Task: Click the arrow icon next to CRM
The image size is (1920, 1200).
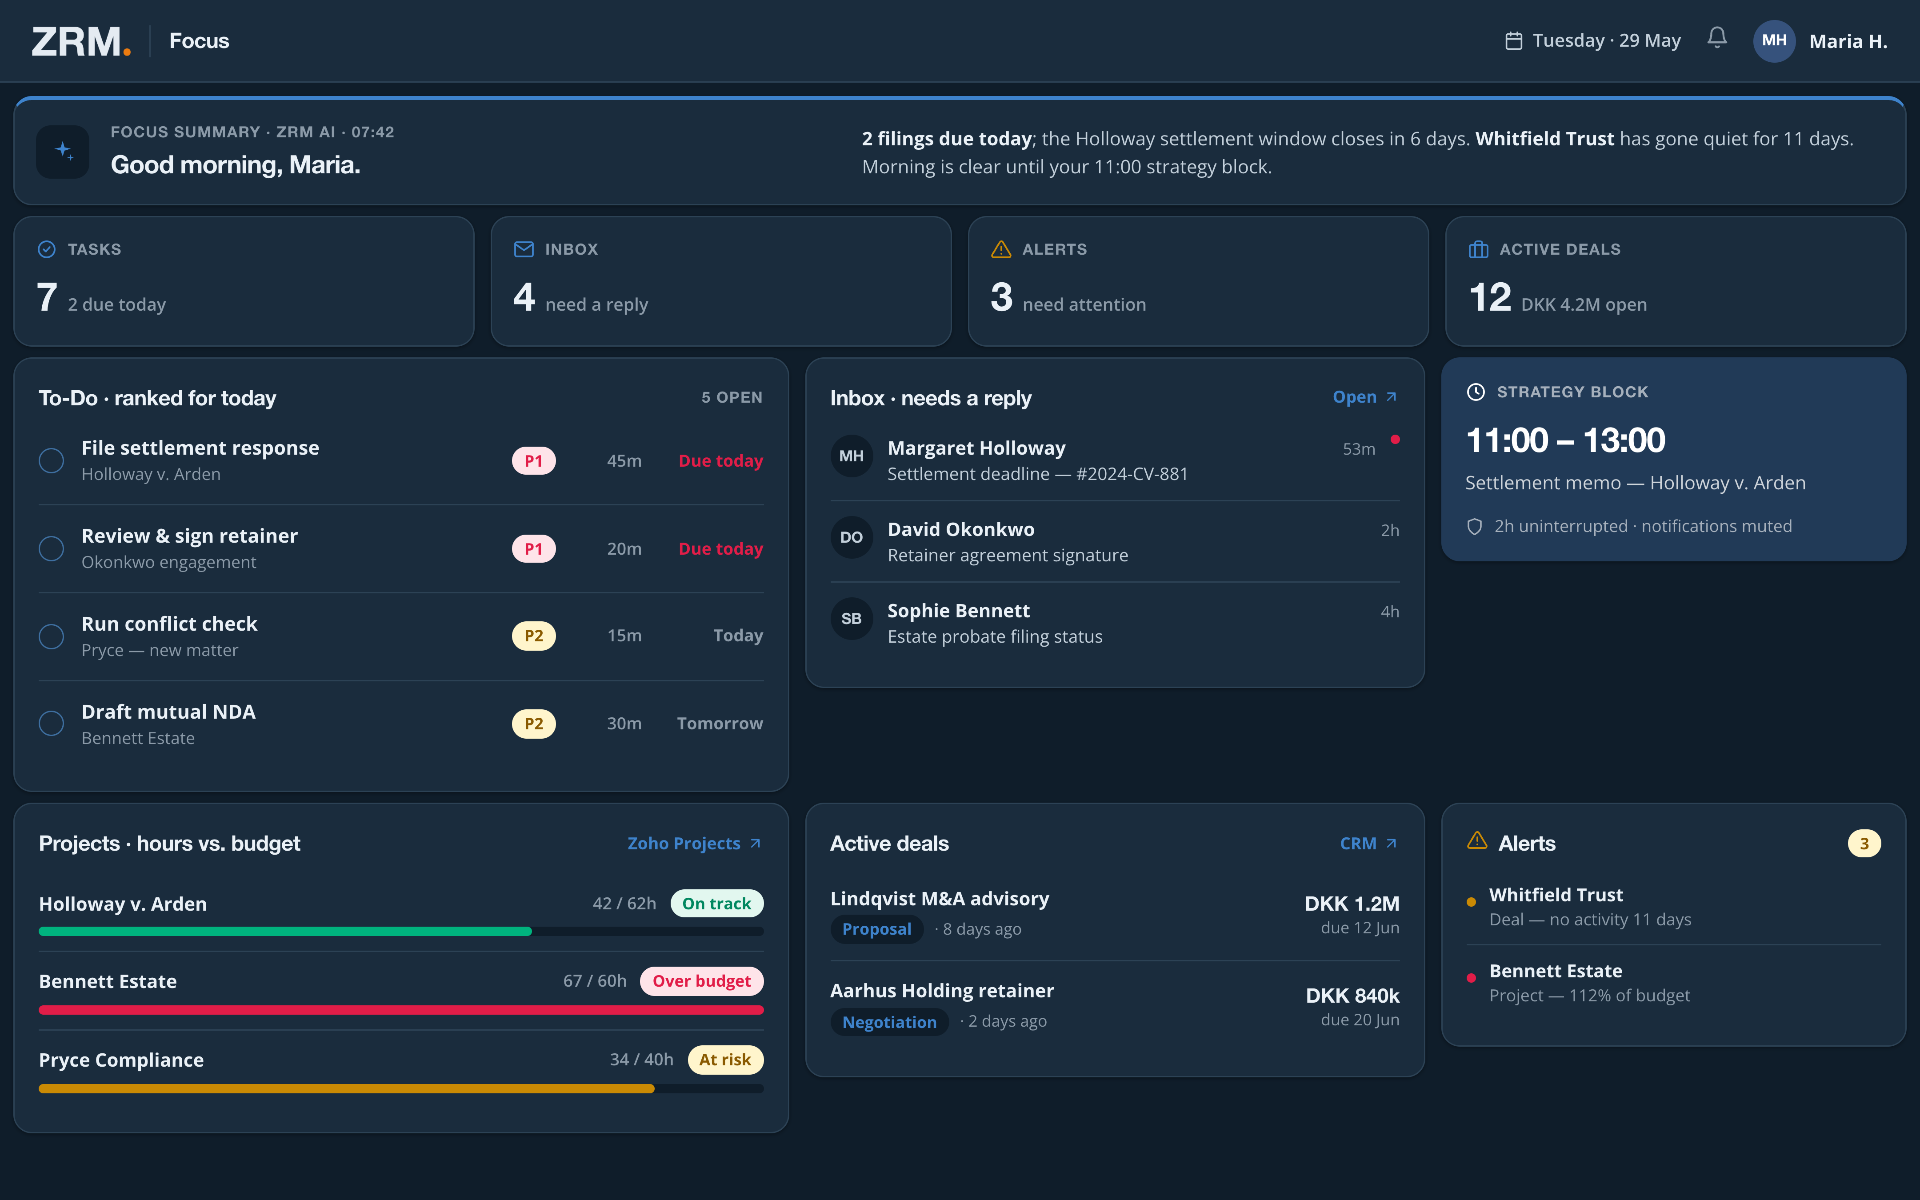Action: tap(1391, 843)
